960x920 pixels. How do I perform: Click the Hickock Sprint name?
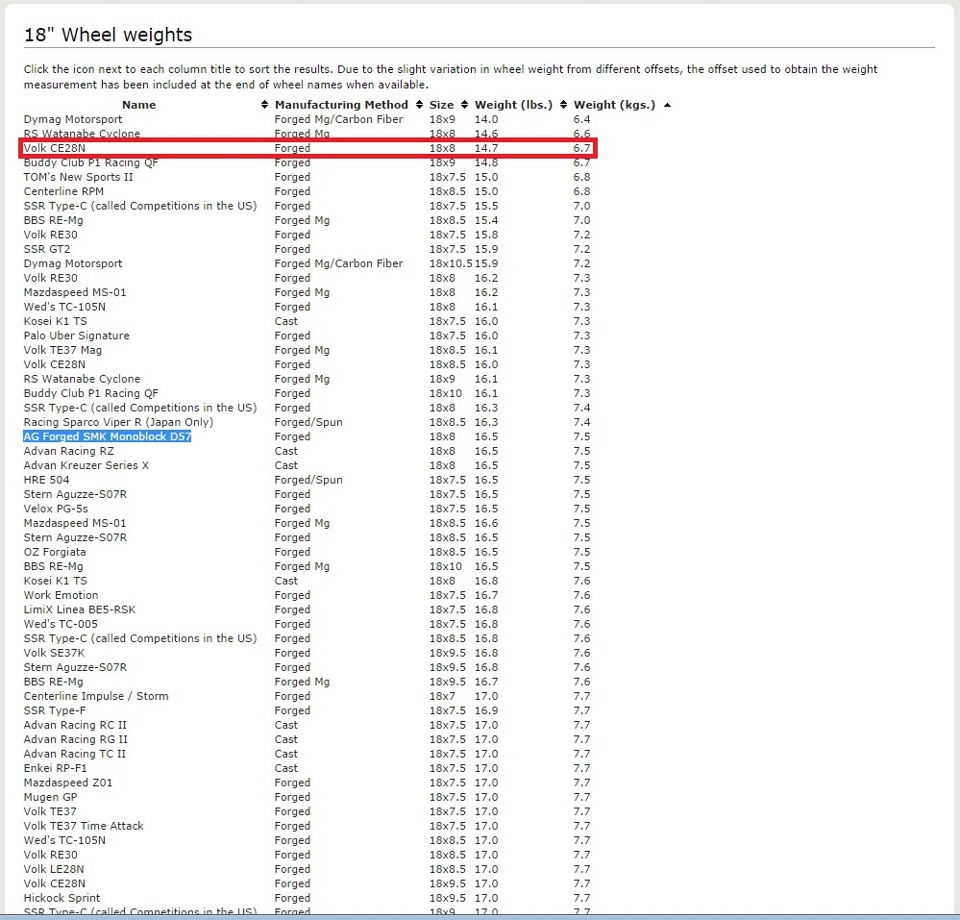click(x=62, y=898)
